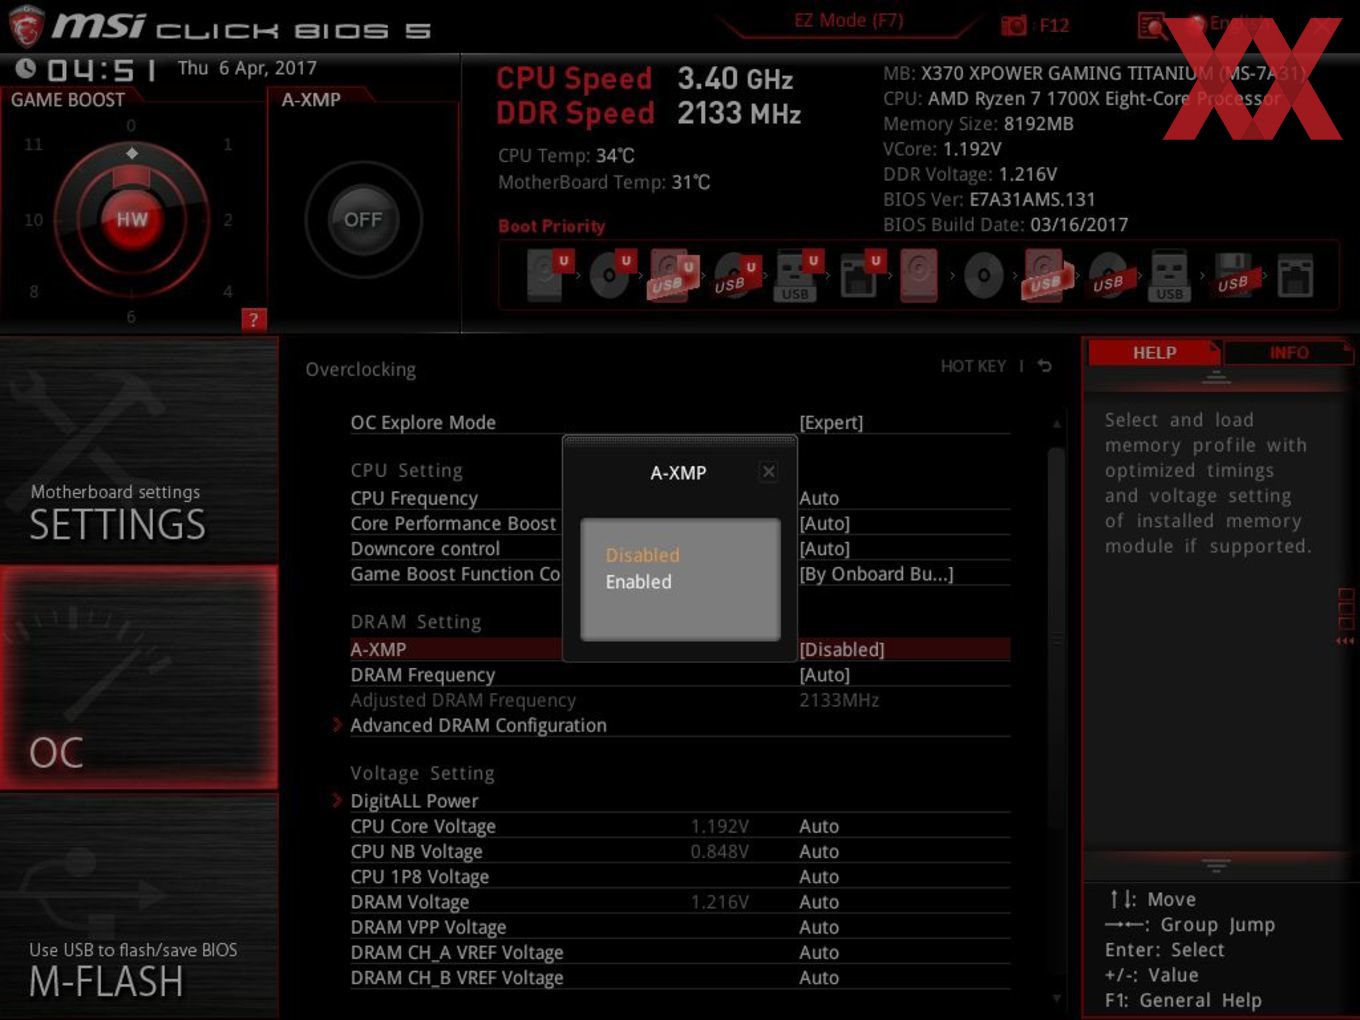
Task: Select the UEFI CD/DVD boot device icon
Action: tap(610, 275)
